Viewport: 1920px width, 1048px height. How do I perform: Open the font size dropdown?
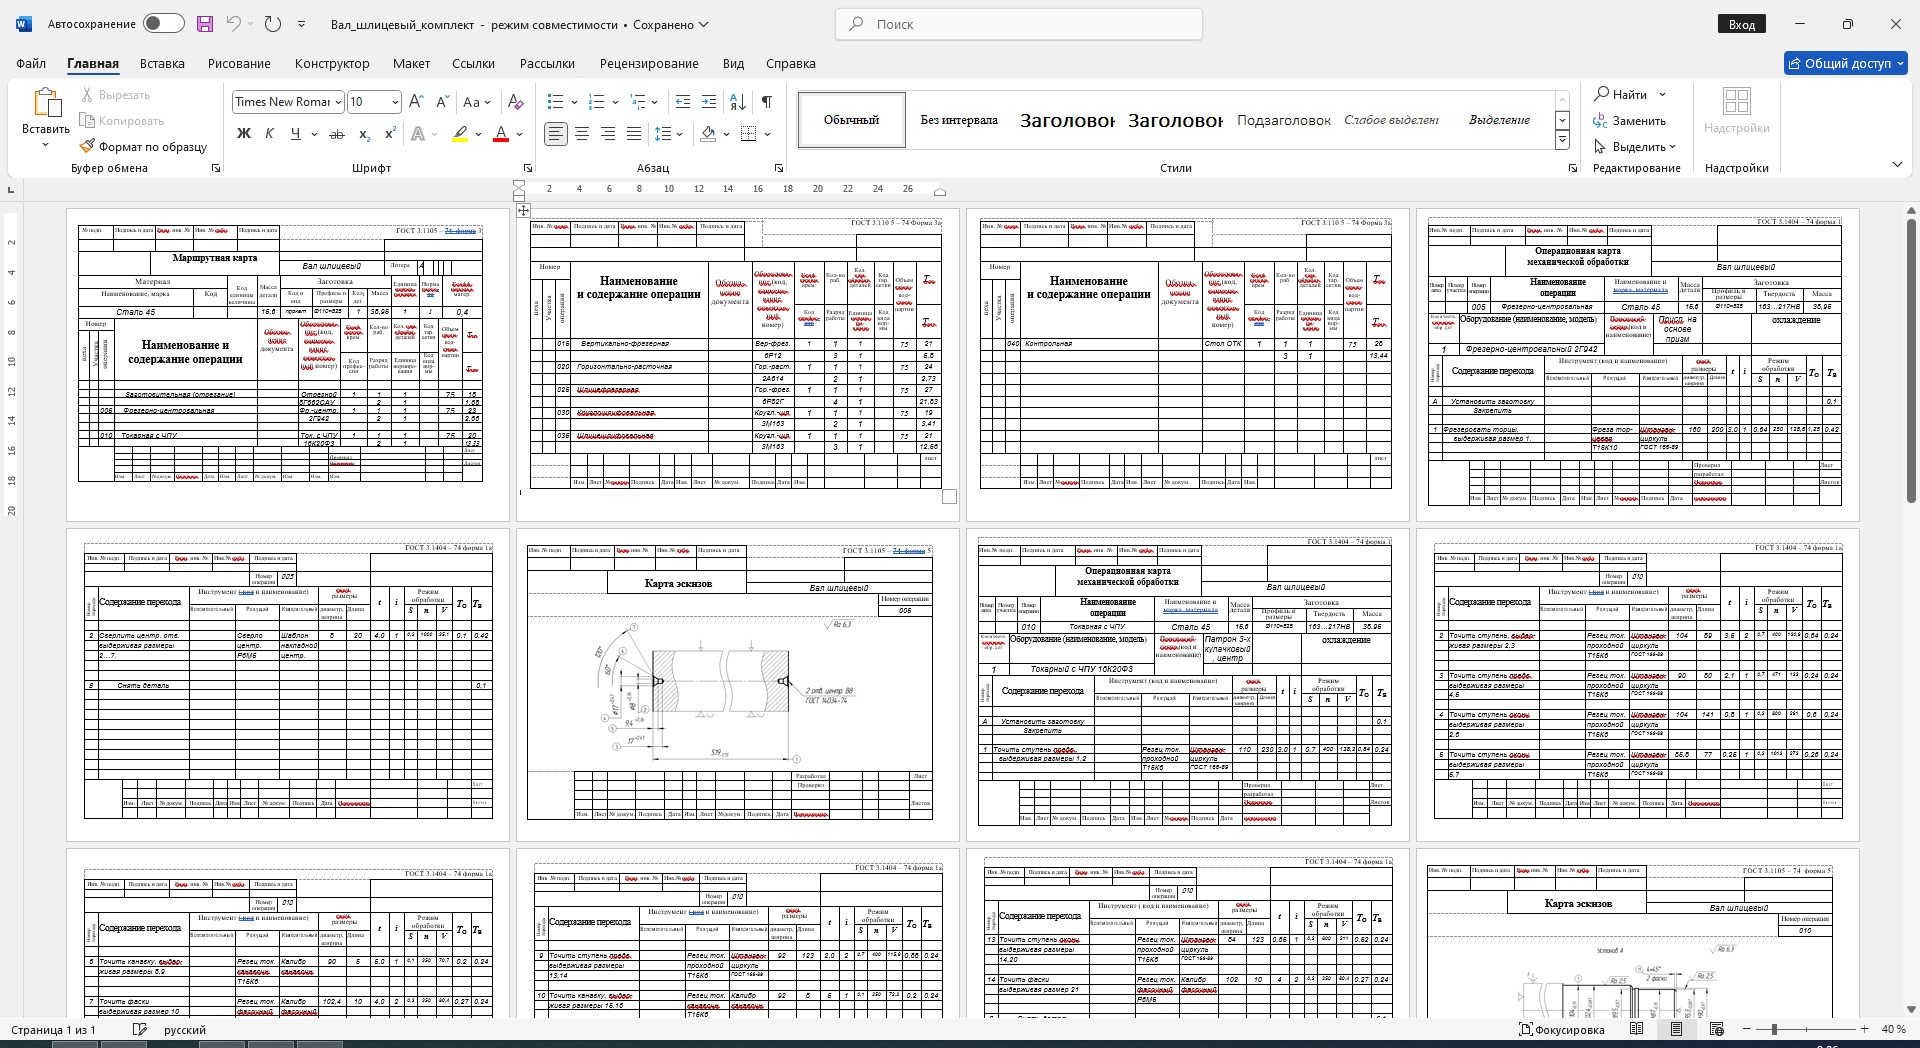pos(395,102)
